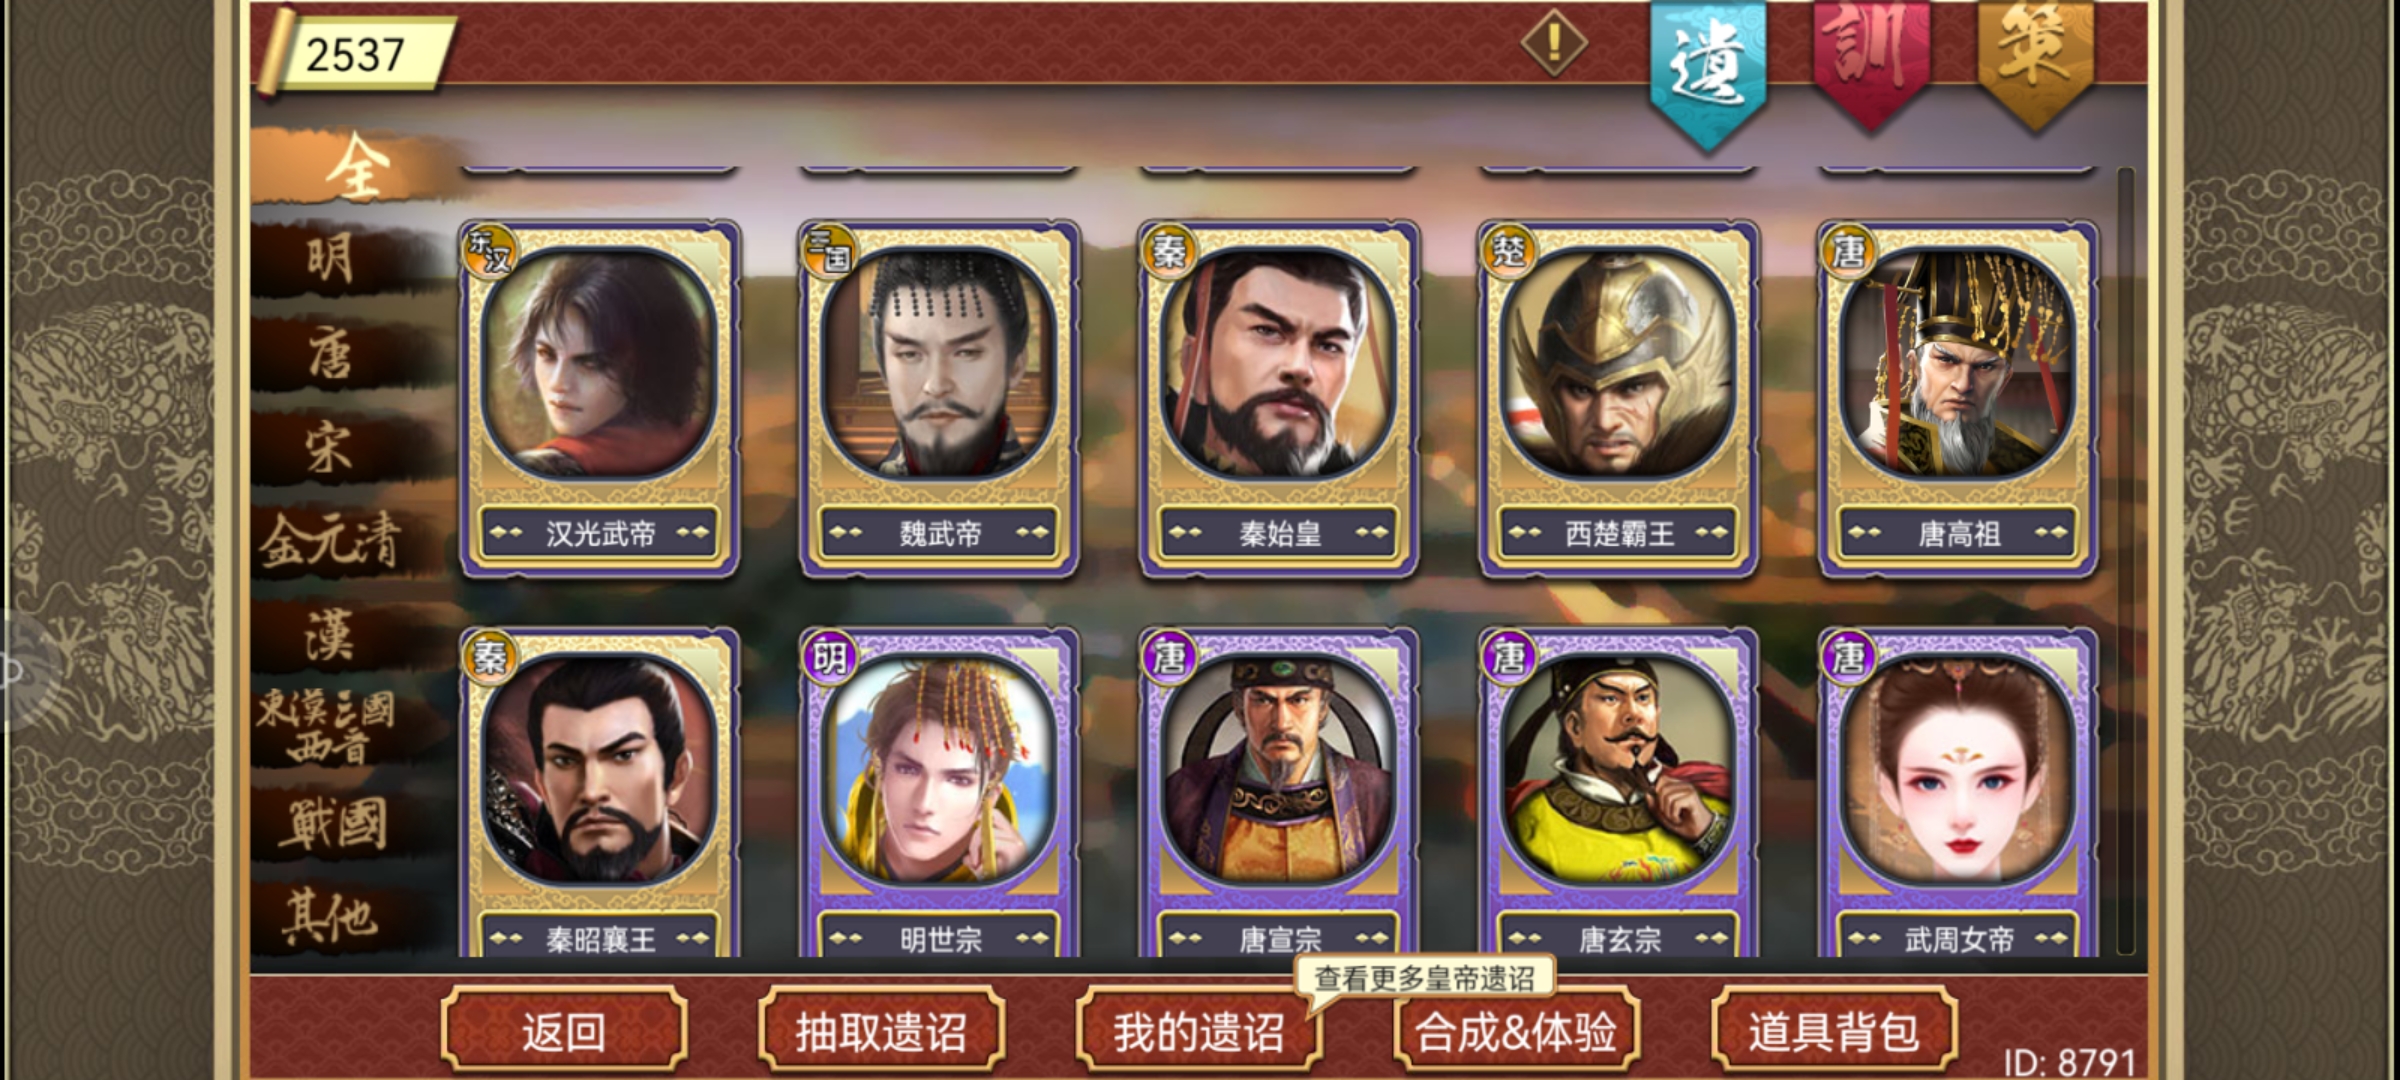Click the card list vertical scrollbar
The image size is (2400, 1080).
(x=2125, y=560)
